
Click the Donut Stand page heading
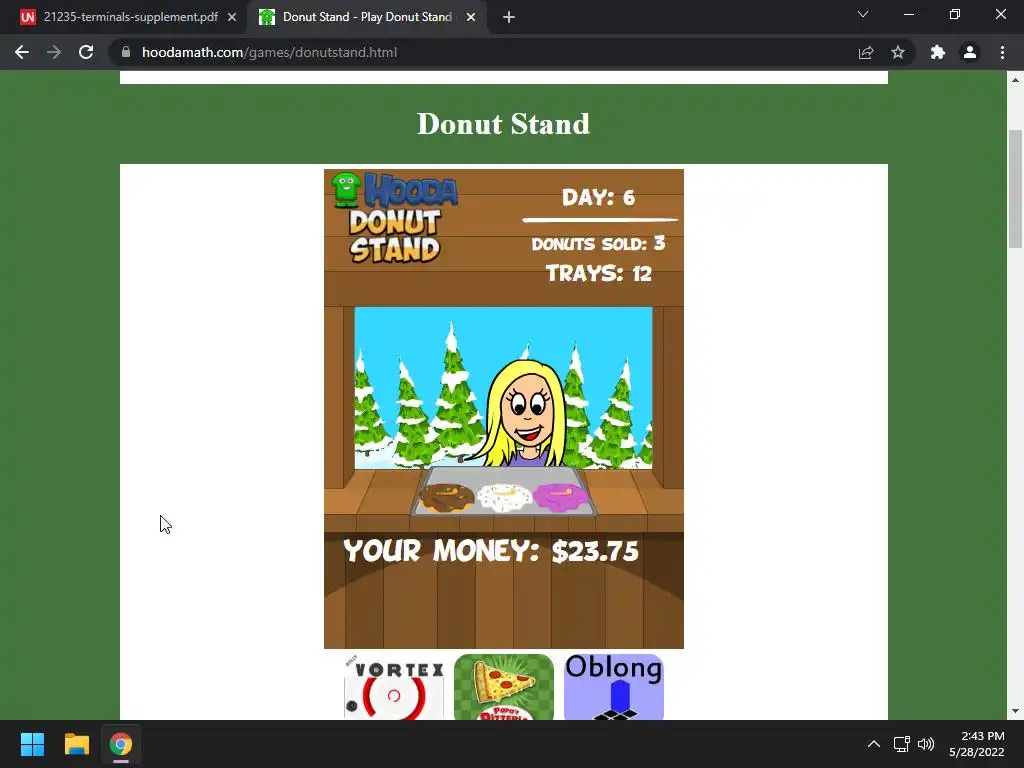coord(504,124)
